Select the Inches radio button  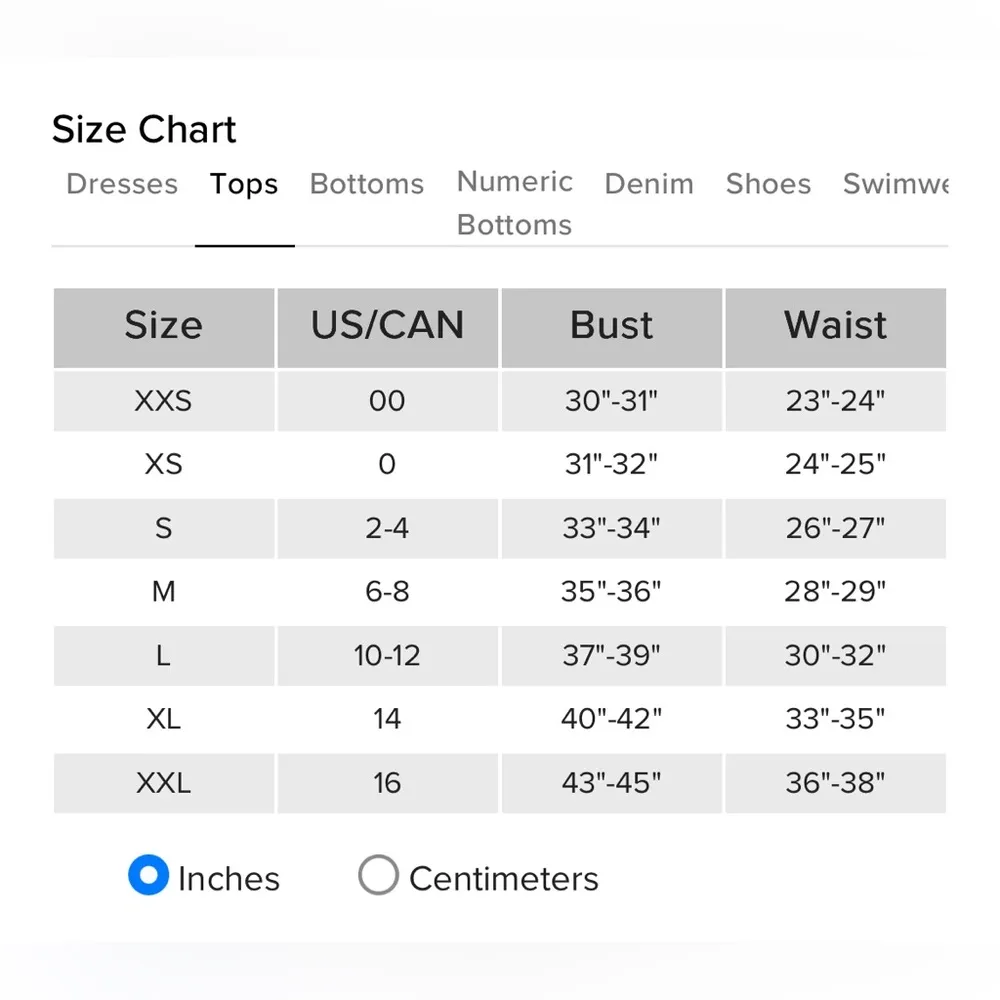(149, 876)
